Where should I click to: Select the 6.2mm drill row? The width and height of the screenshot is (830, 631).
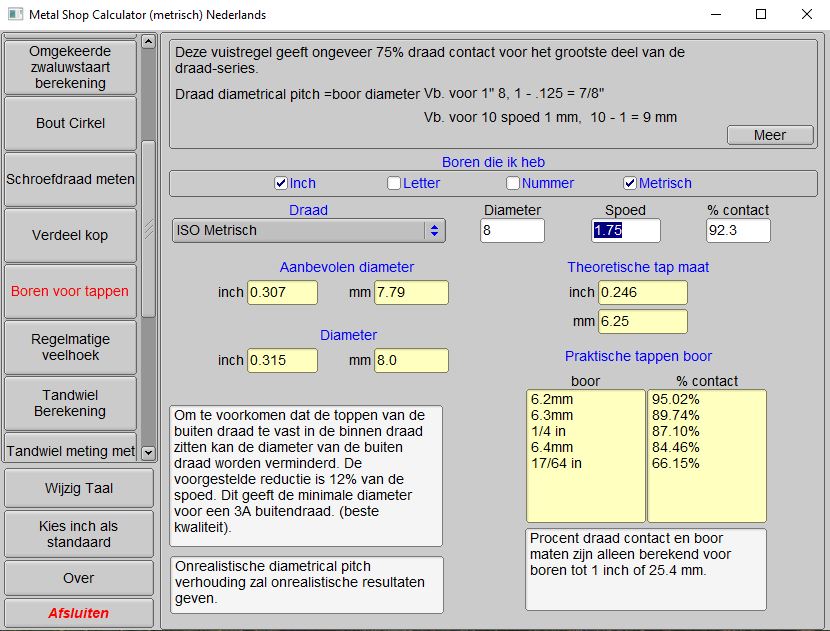(586, 399)
